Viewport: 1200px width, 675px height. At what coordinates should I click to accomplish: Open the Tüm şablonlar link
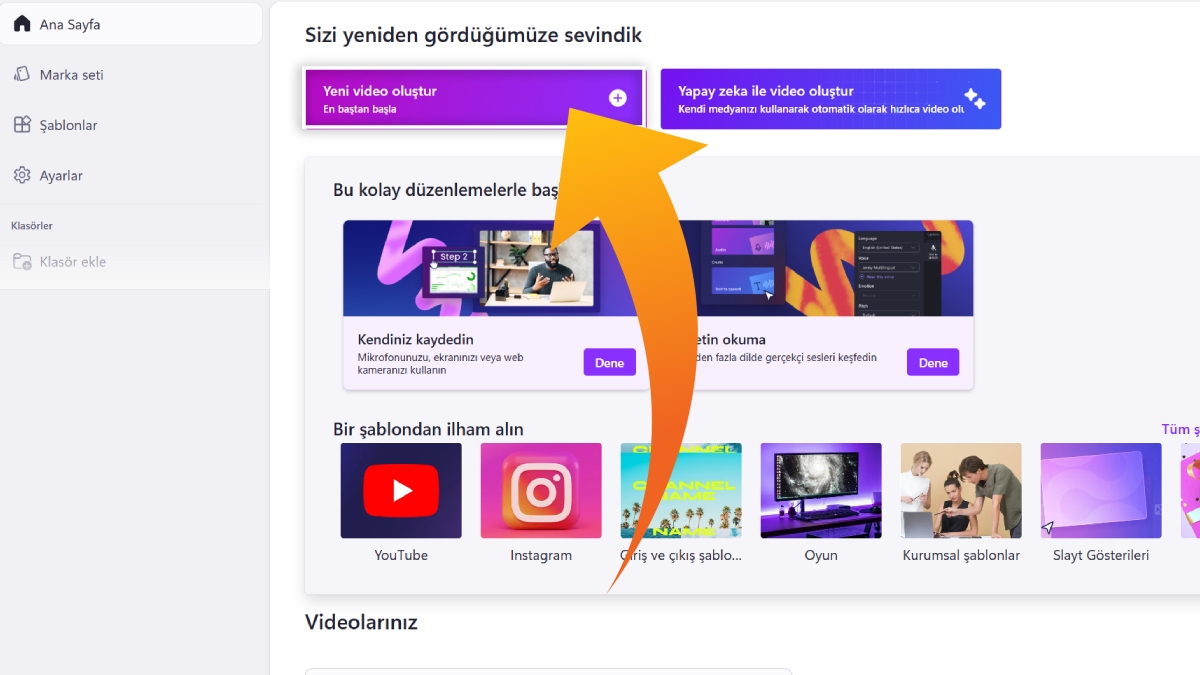(x=1180, y=429)
